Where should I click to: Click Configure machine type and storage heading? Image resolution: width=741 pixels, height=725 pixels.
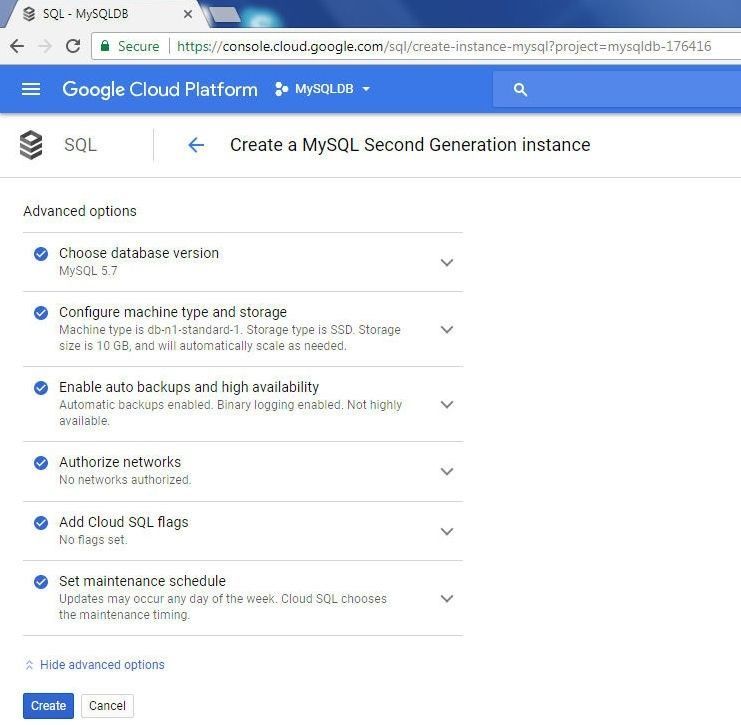(x=173, y=312)
